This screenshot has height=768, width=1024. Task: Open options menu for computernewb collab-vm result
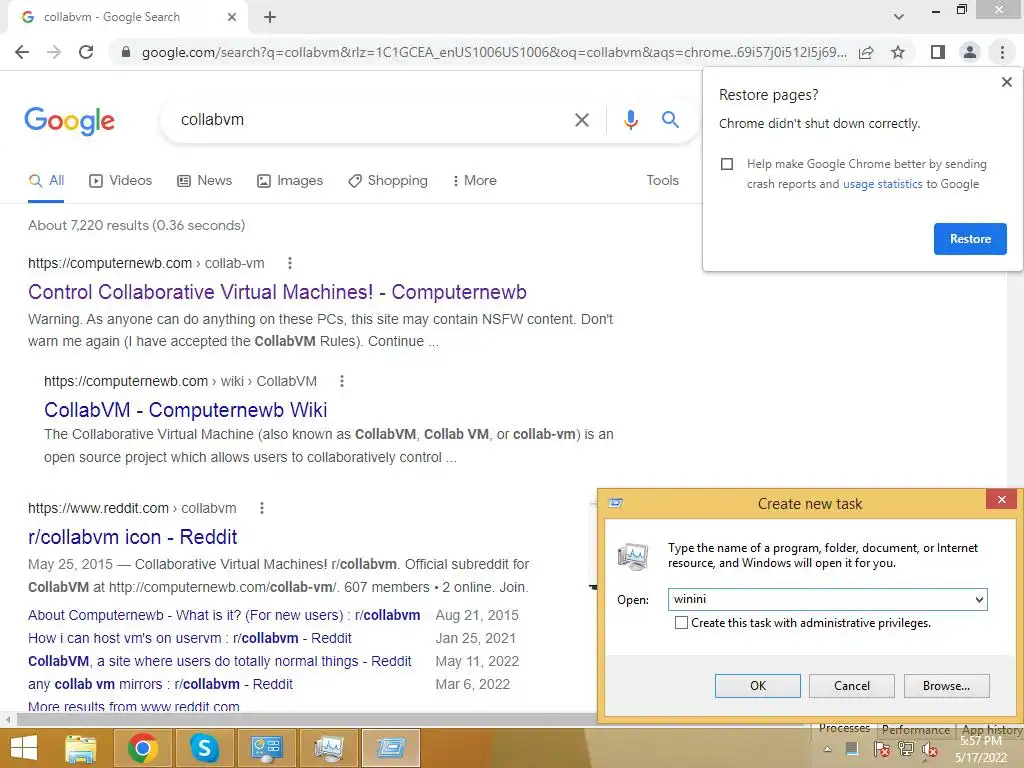pos(290,263)
